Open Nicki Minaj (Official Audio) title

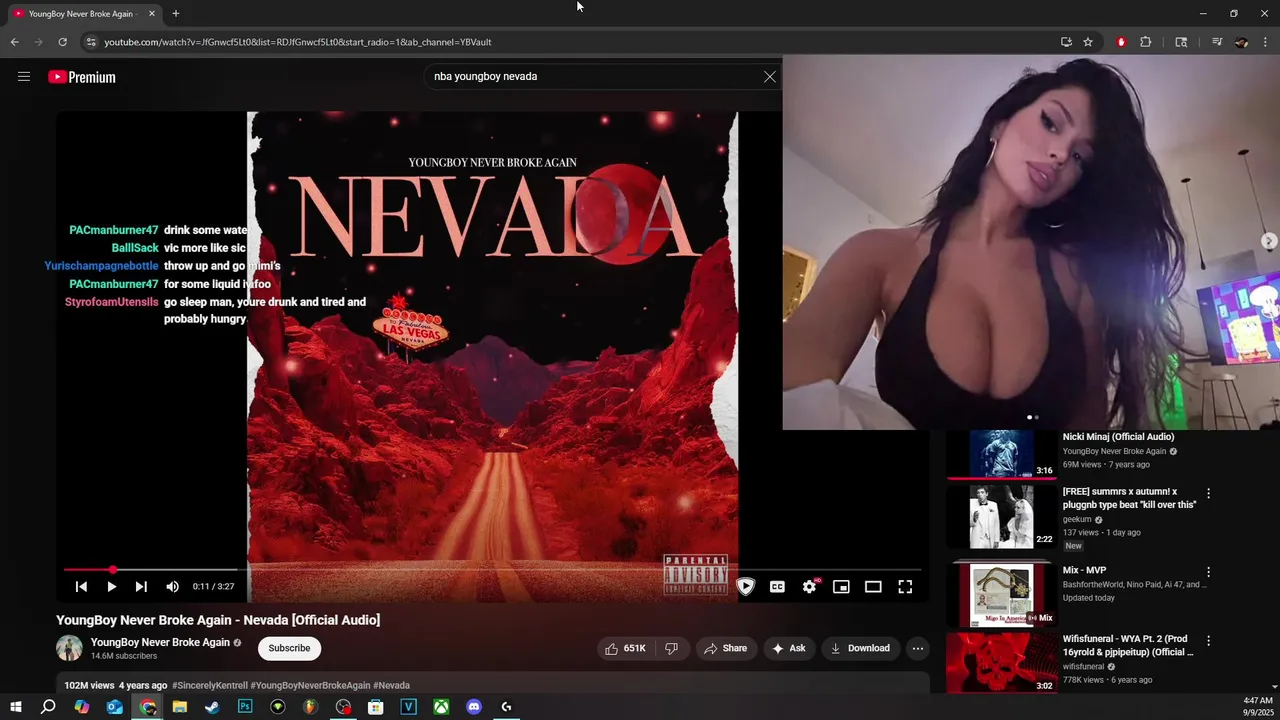(1118, 437)
